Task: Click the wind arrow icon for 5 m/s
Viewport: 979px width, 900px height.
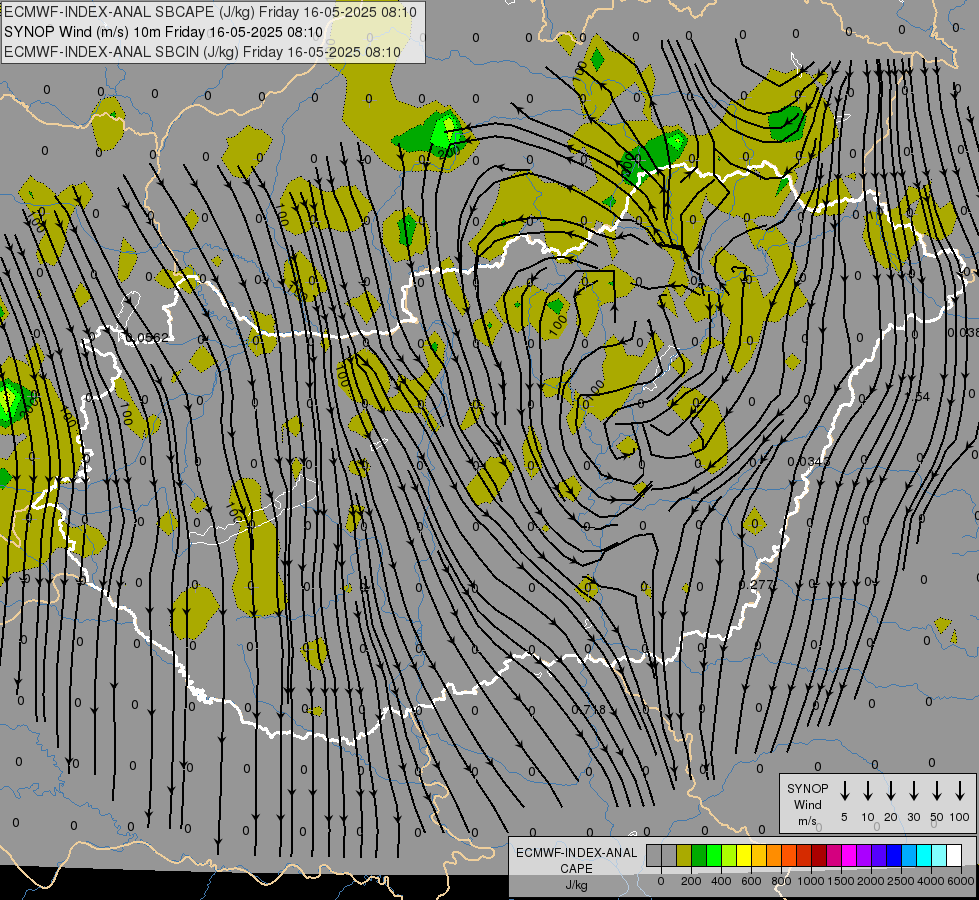Action: [844, 791]
